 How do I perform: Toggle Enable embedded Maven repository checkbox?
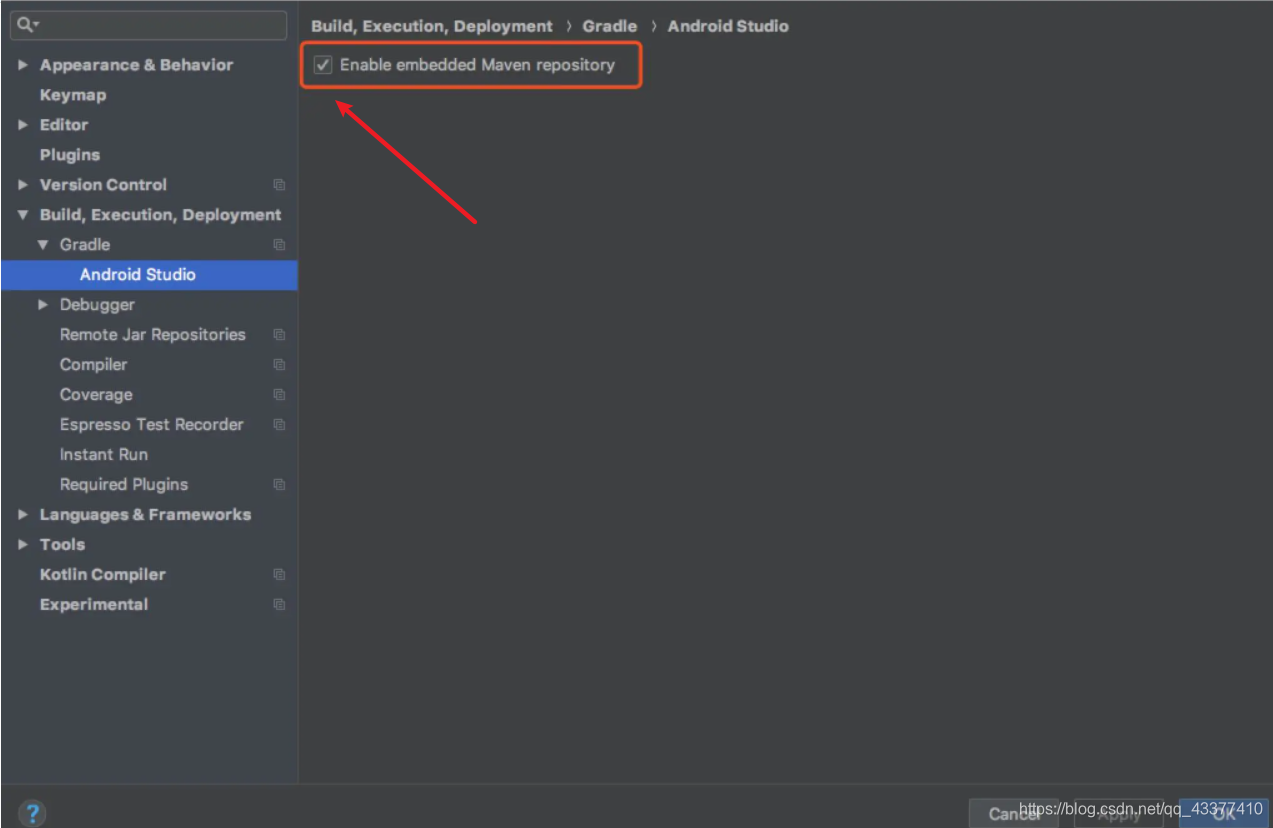click(323, 65)
